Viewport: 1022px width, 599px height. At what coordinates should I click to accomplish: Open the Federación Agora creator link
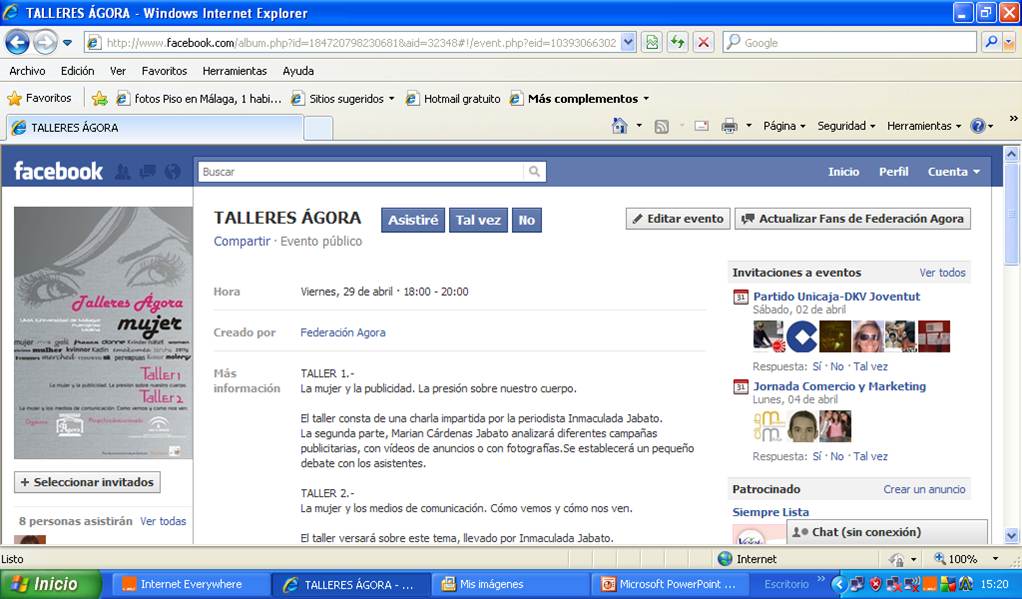pyautogui.click(x=343, y=332)
